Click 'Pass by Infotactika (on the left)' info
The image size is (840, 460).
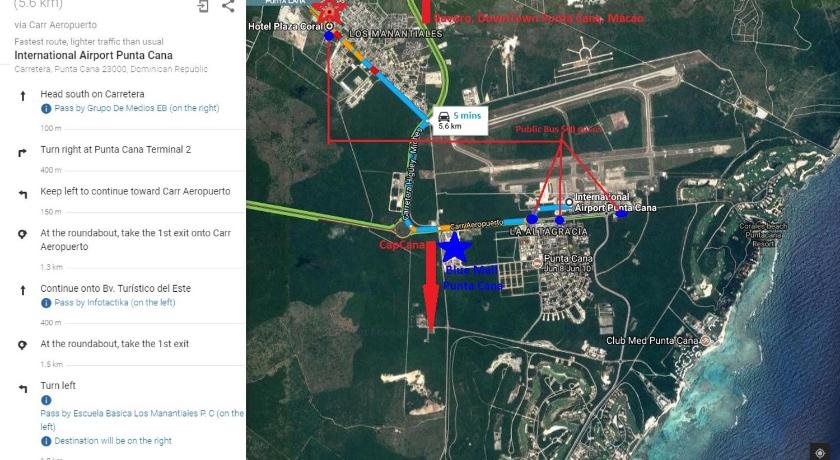coord(115,303)
